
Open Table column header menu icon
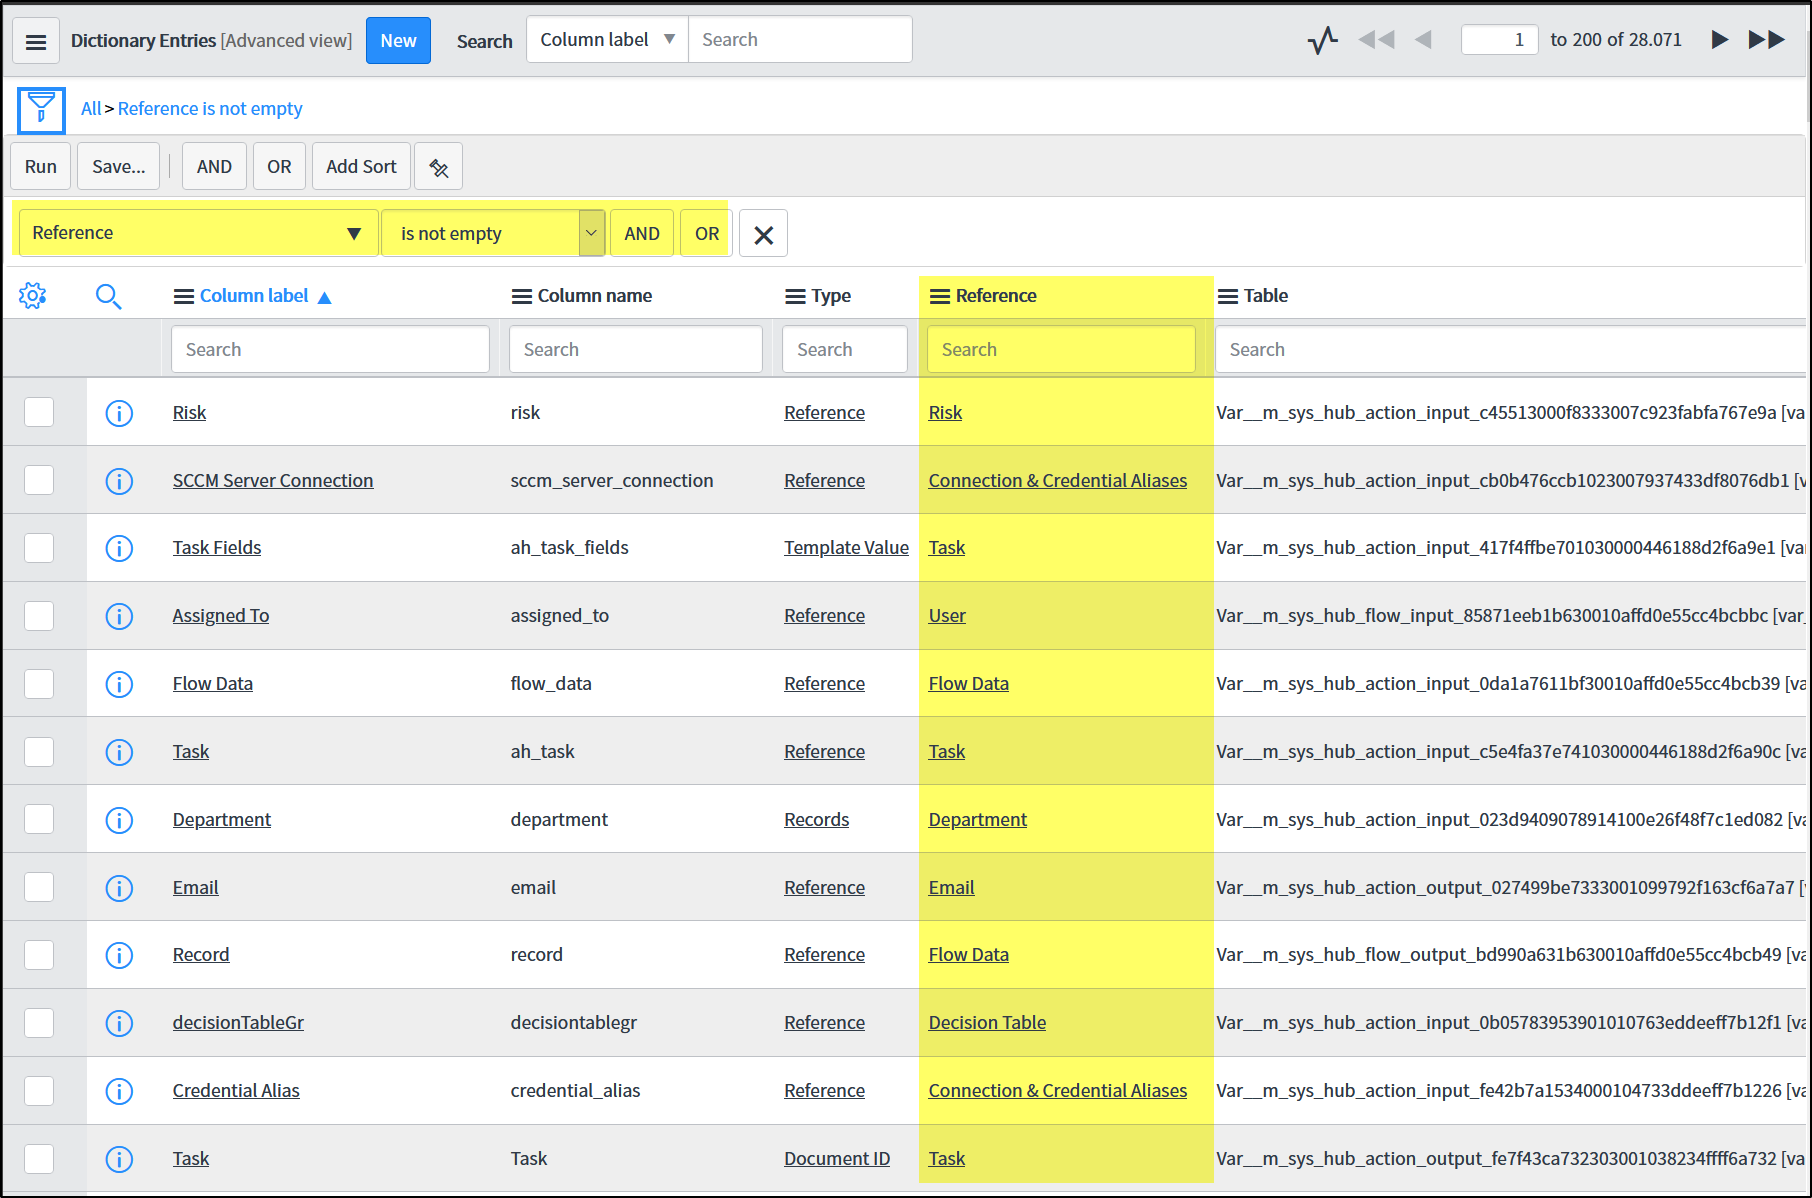coord(1228,297)
